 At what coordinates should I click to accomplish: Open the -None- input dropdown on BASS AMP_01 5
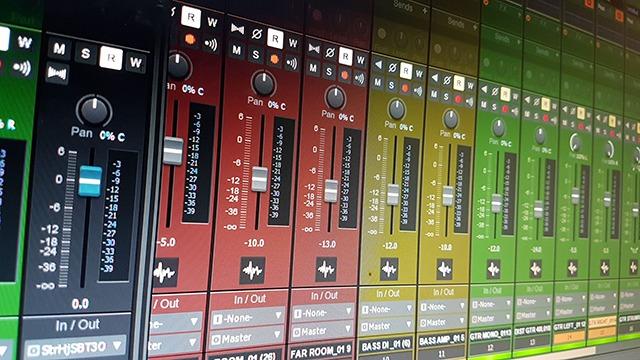443,306
